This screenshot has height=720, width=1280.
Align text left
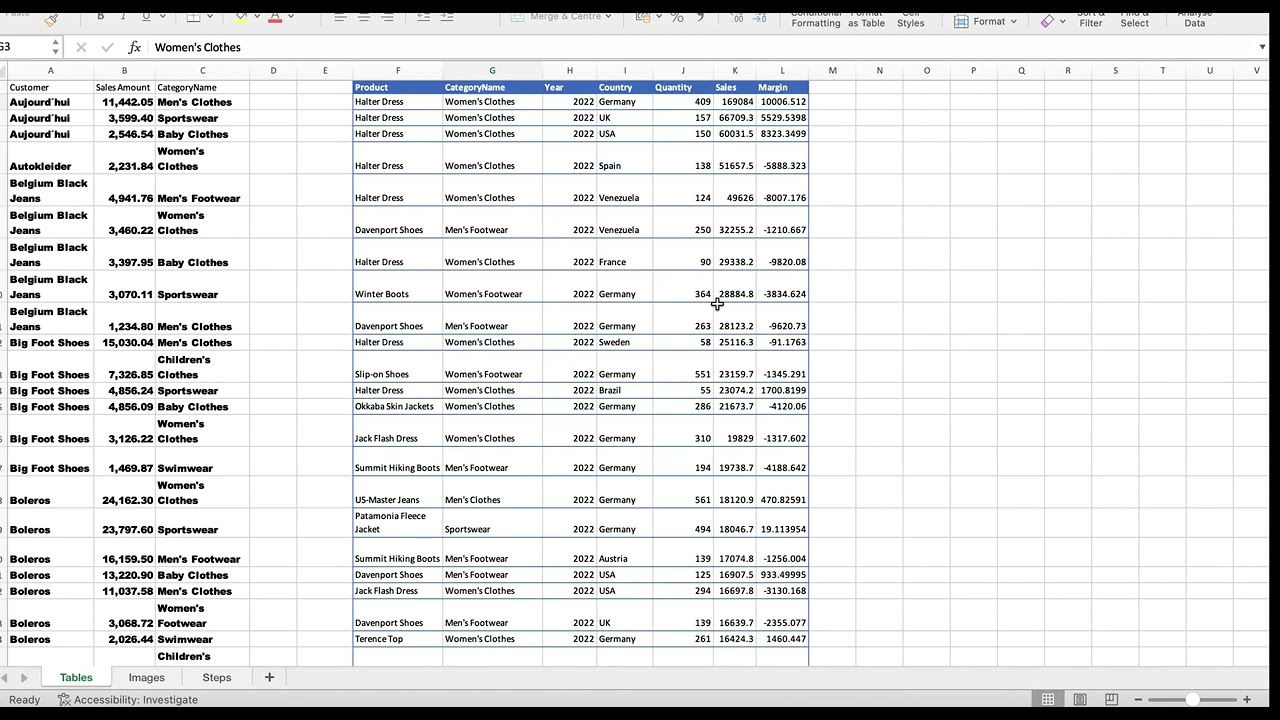point(340,17)
